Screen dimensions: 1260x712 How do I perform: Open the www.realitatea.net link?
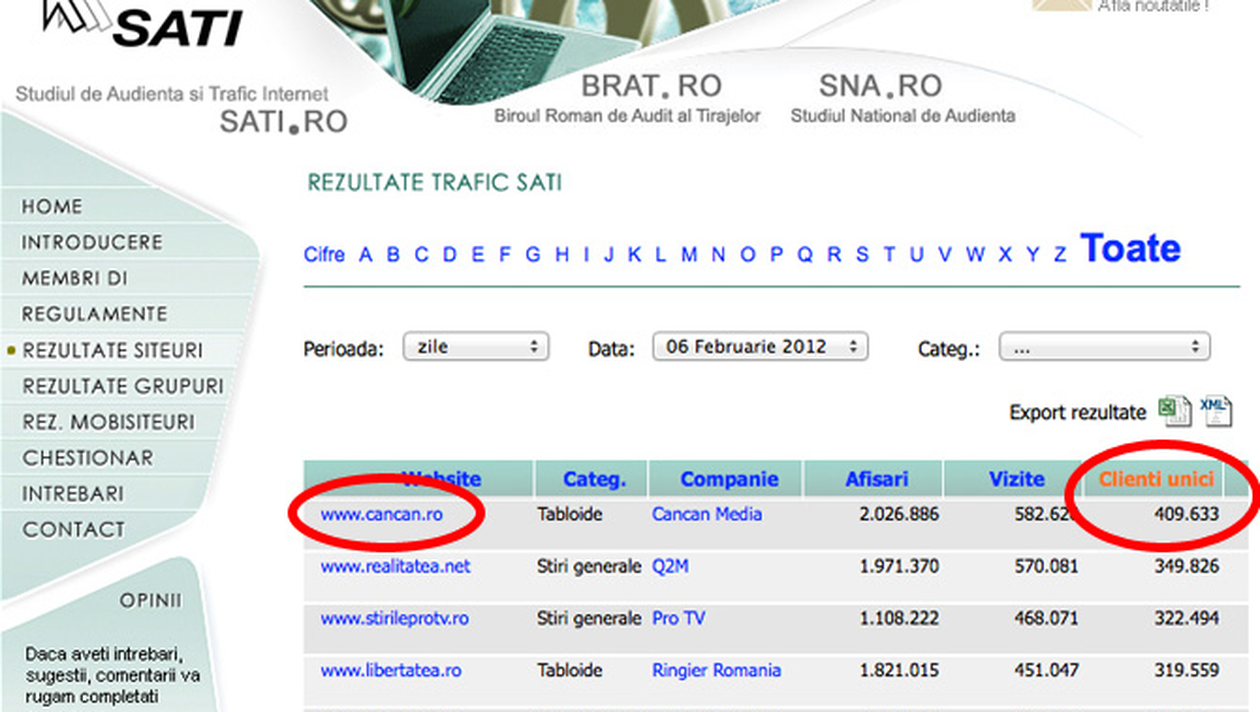point(395,566)
